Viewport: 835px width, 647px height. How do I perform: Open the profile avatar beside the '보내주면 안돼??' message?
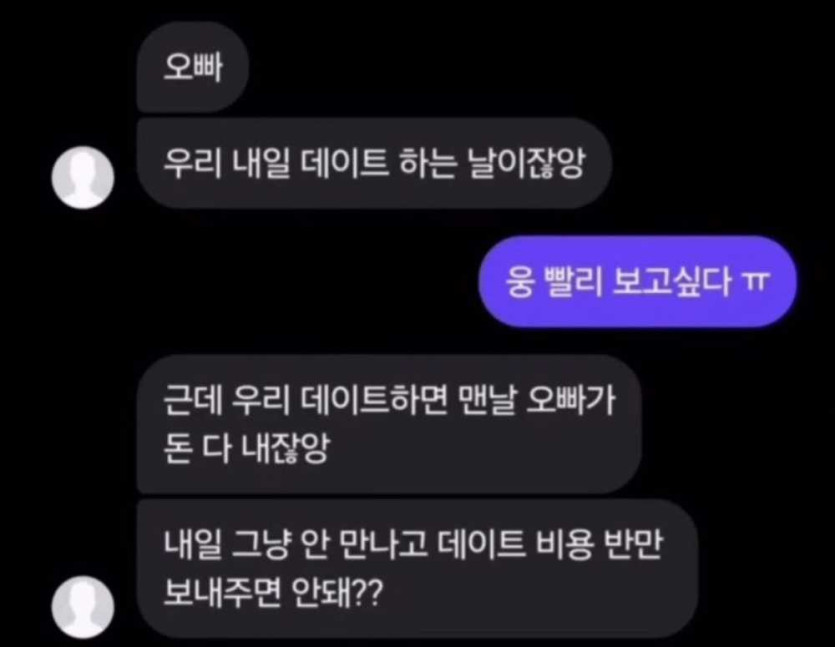pyautogui.click(x=83, y=607)
